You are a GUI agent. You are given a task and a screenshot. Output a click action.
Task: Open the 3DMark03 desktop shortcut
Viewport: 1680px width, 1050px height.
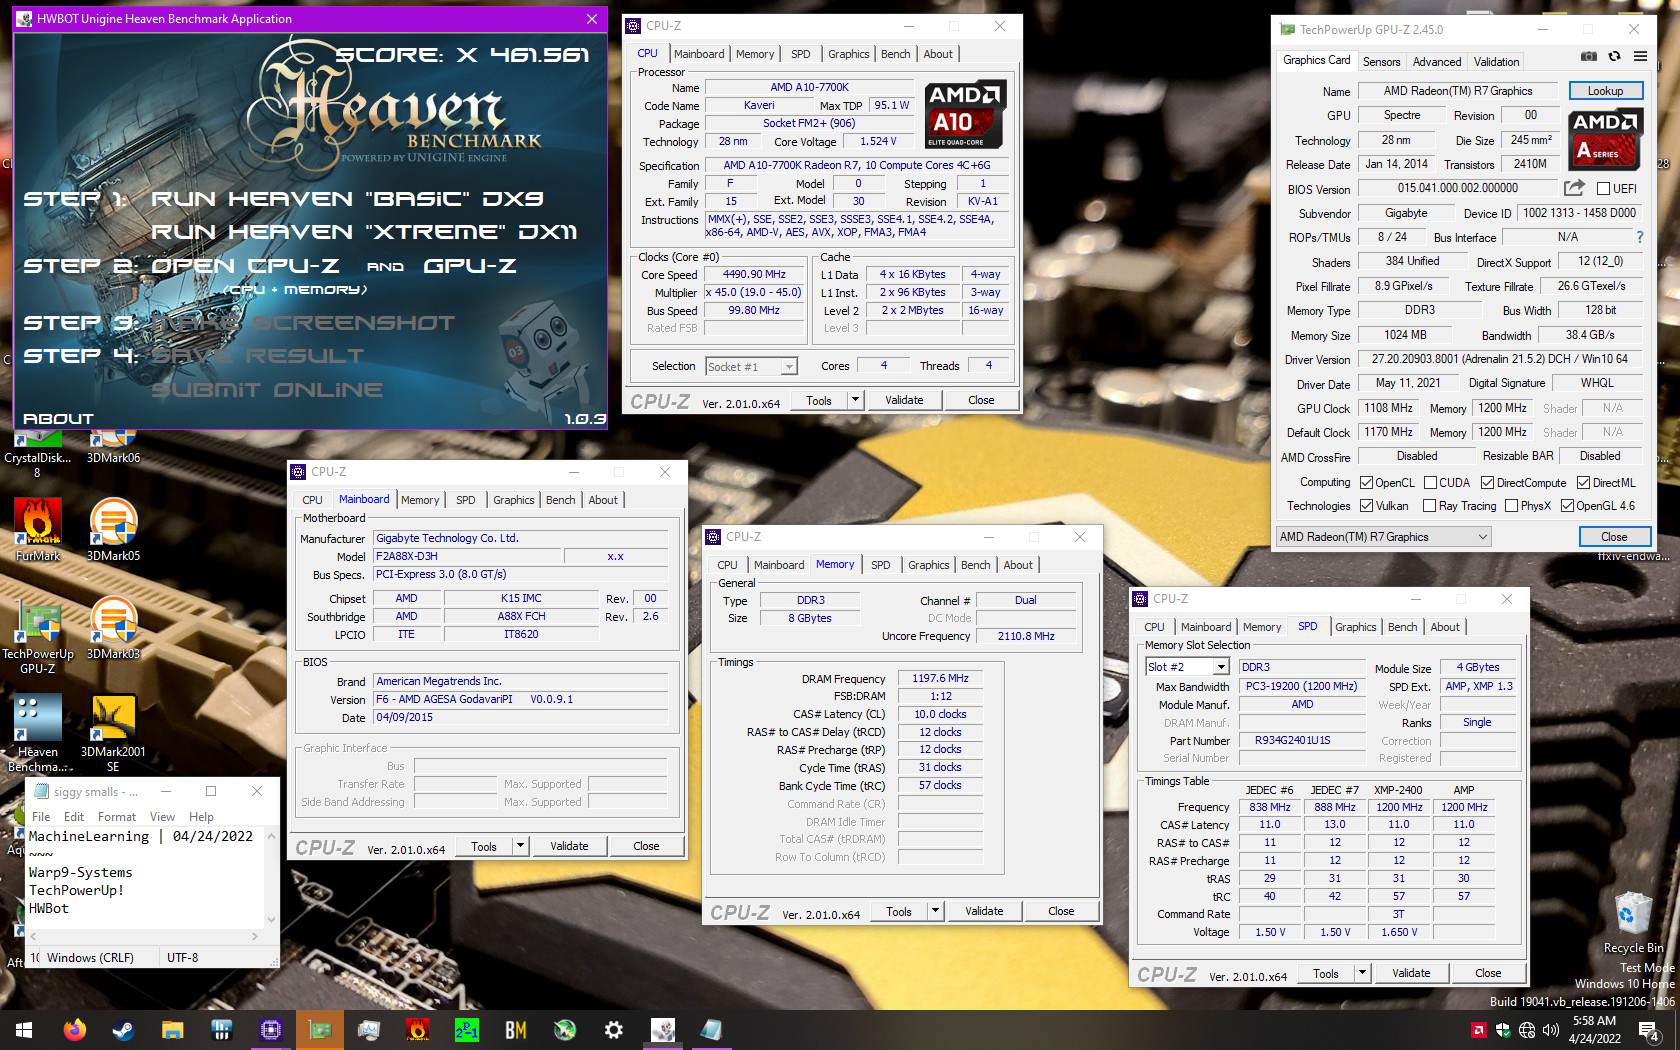113,627
